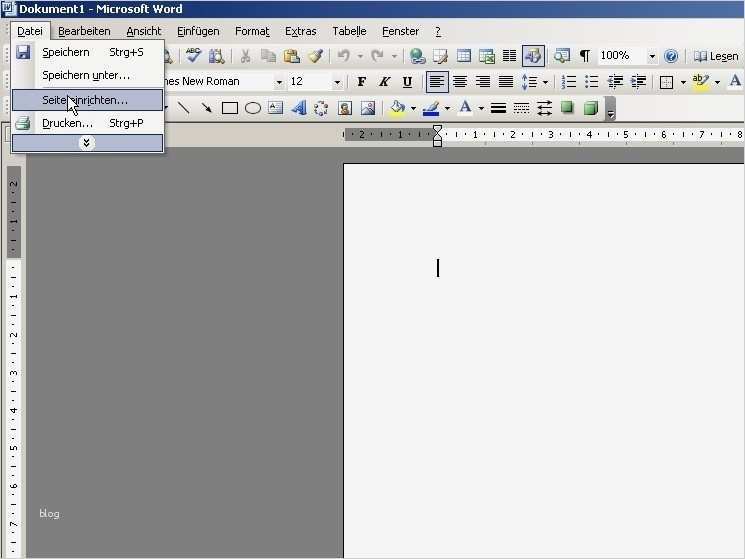Open the Einfügen menu
Viewport: 745px width, 559px height.
[x=198, y=31]
